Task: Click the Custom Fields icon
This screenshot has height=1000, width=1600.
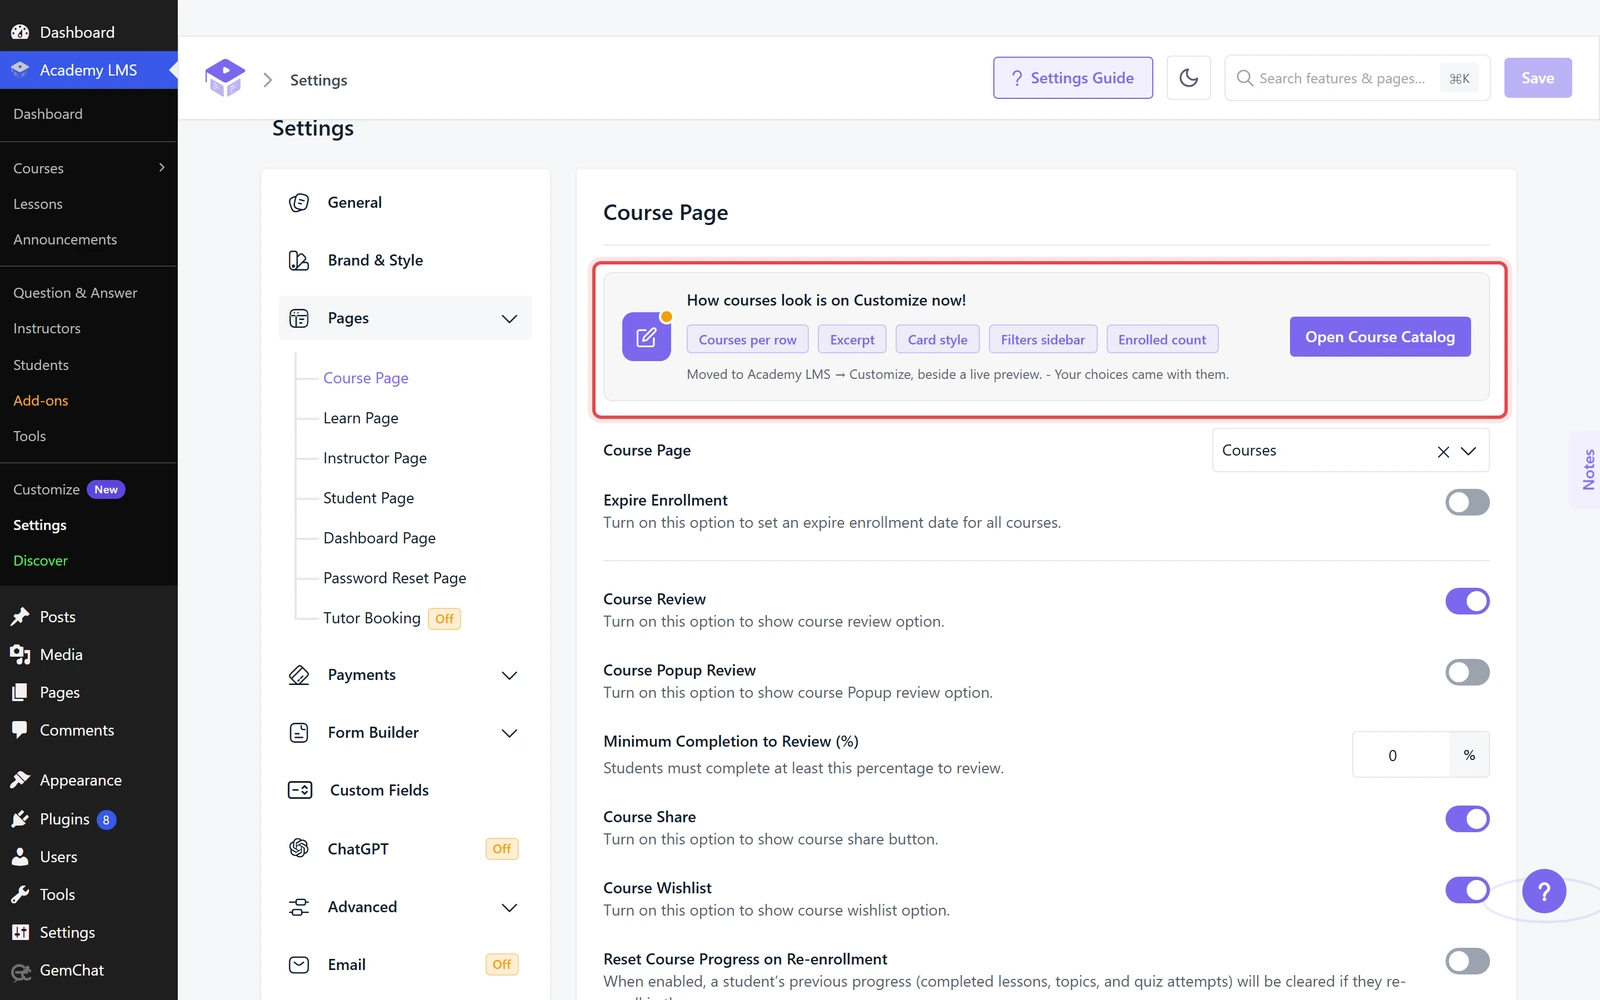Action: click(300, 790)
